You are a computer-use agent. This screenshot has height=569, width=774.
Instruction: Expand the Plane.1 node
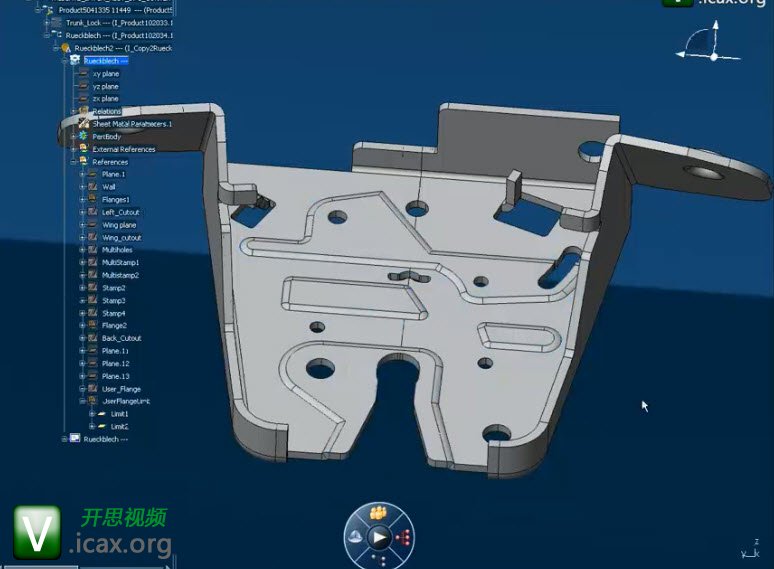pos(82,174)
